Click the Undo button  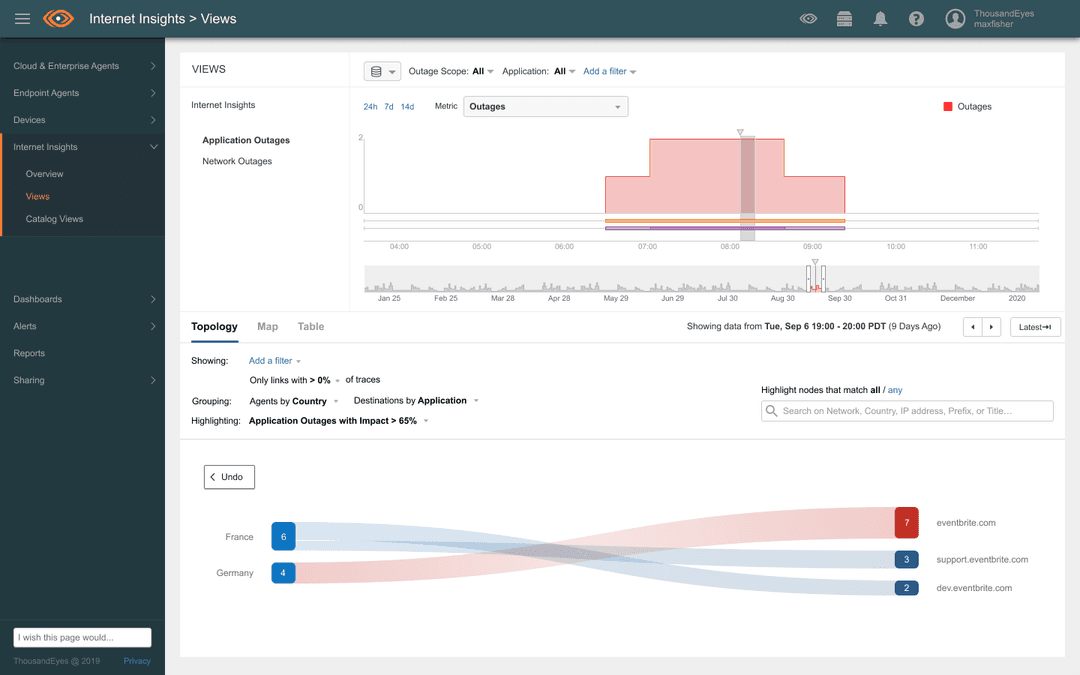[229, 477]
